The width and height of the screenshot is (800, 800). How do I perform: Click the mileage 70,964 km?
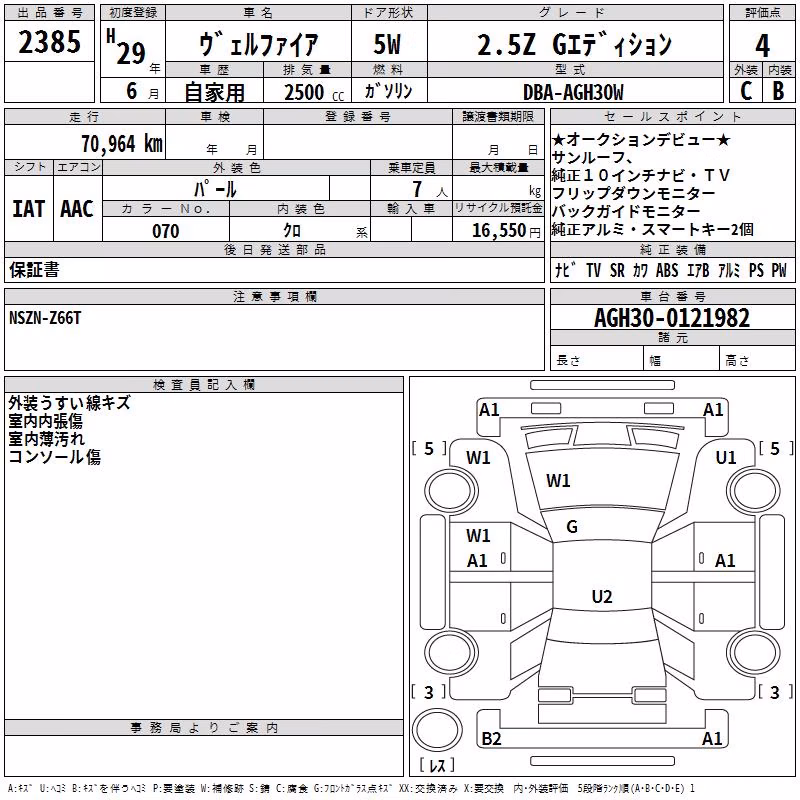pyautogui.click(x=122, y=143)
